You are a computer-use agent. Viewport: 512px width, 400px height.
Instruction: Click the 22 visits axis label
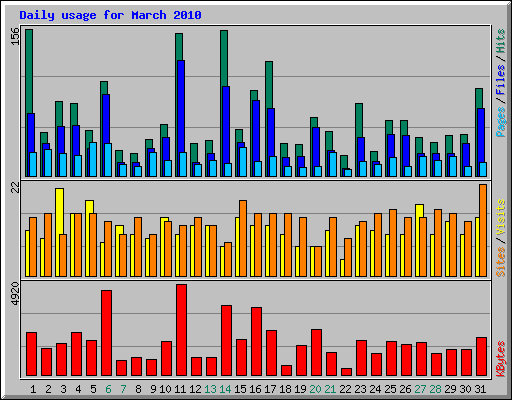pyautogui.click(x=15, y=188)
